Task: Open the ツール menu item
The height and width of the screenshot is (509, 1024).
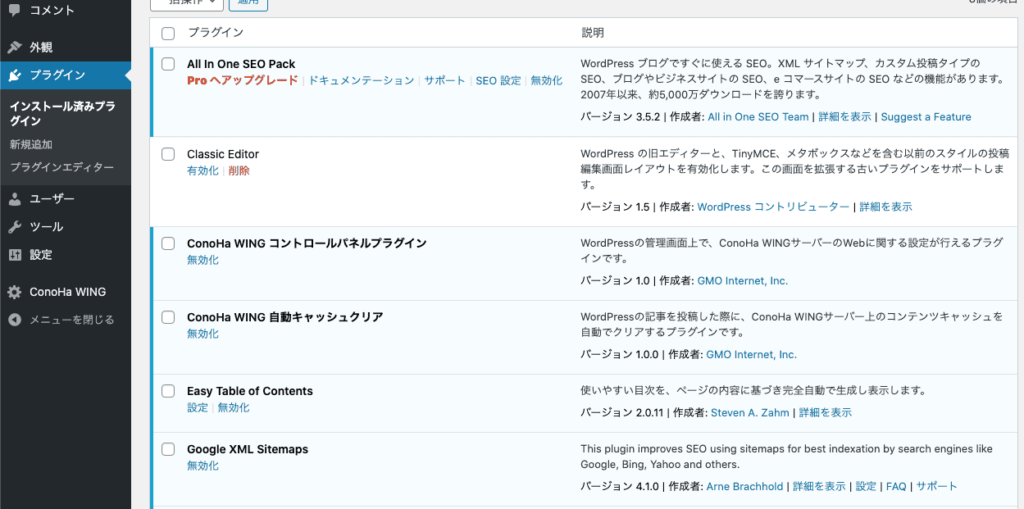Action: pos(46,227)
